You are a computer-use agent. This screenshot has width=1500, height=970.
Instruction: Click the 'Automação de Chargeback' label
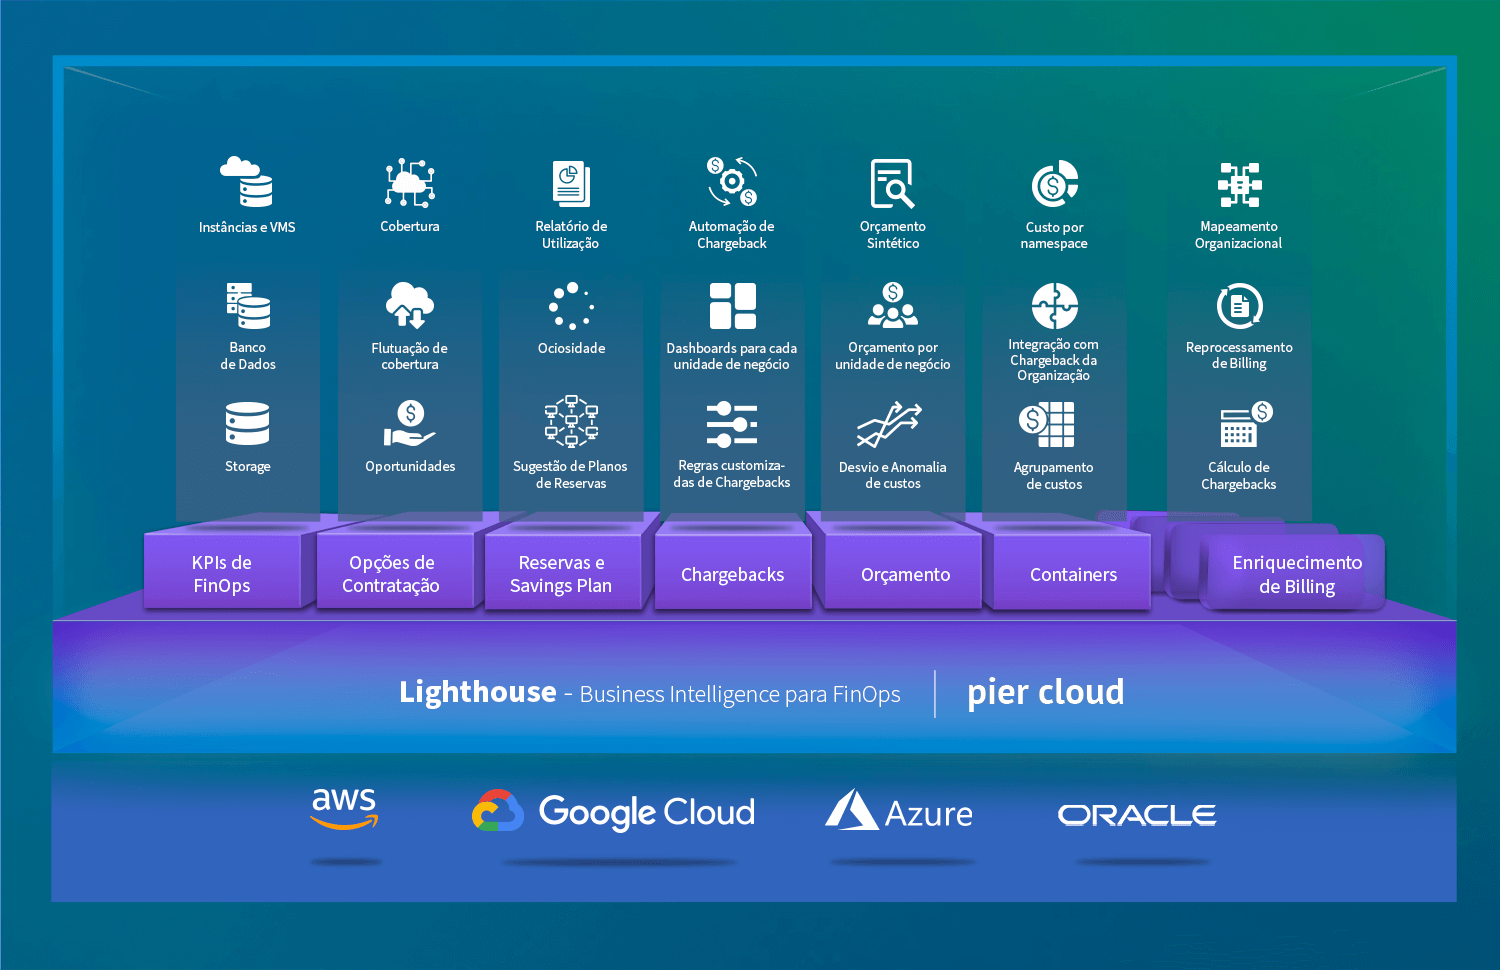point(732,235)
